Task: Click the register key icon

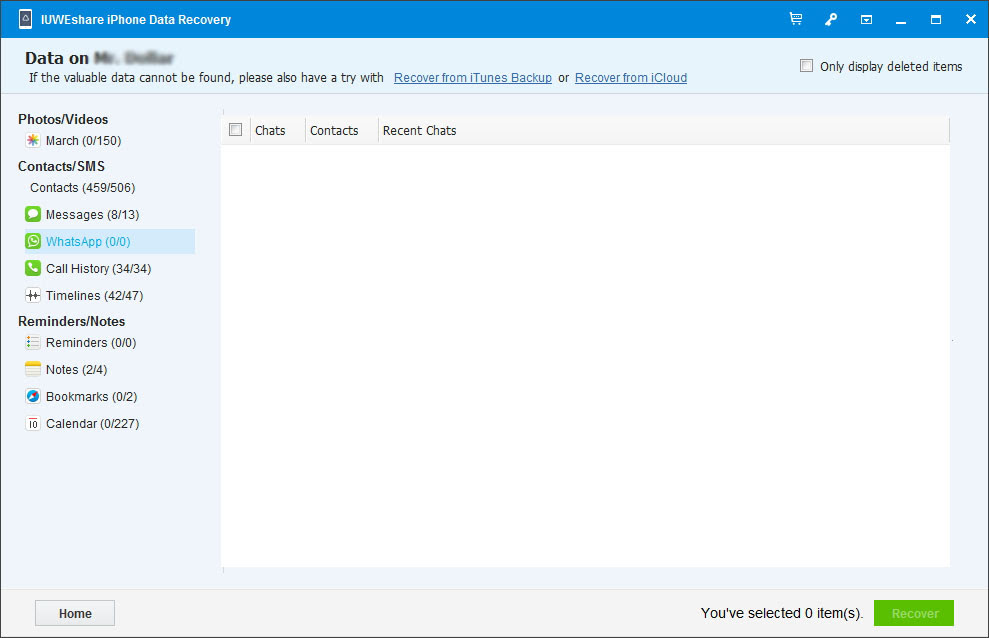Action: pyautogui.click(x=831, y=19)
